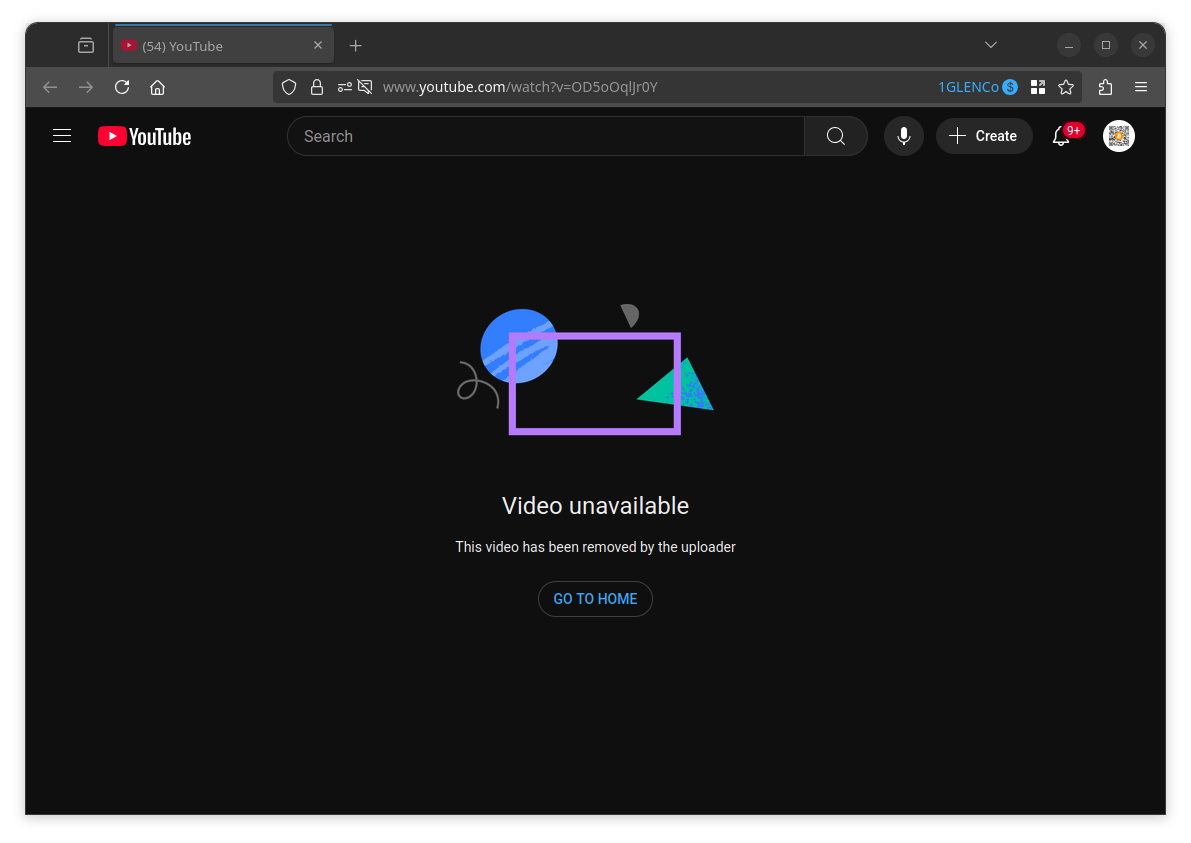Focus the YouTube Search field
1191x843 pixels.
545,136
